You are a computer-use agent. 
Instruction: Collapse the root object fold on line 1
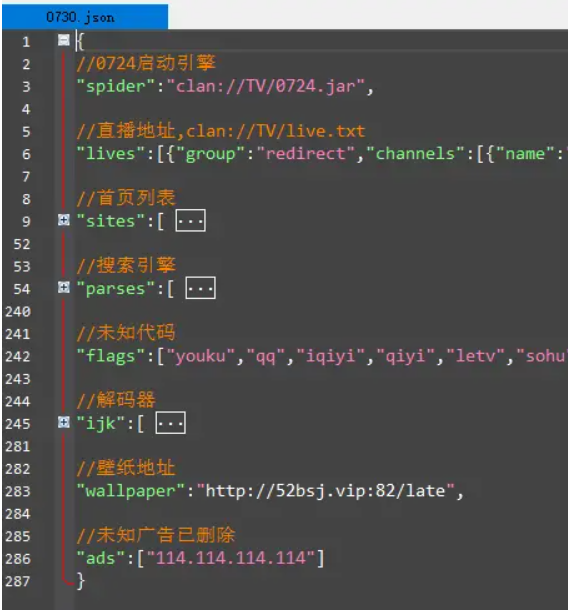point(64,40)
